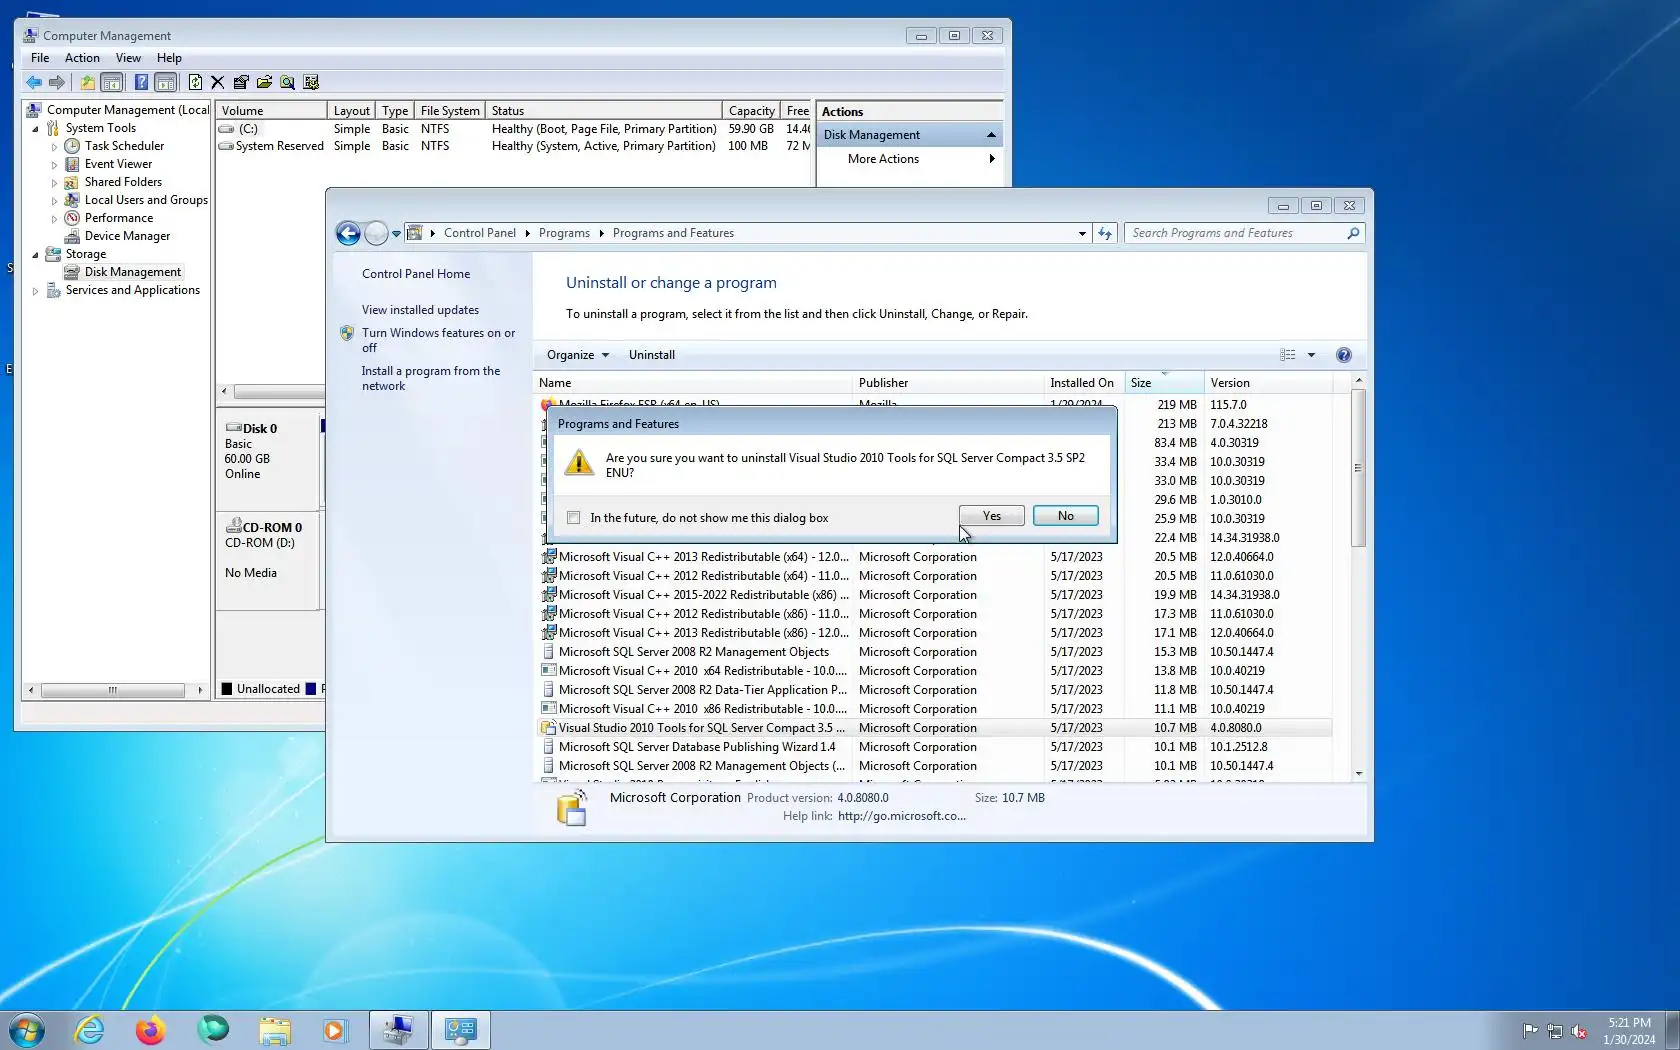This screenshot has height=1050, width=1680.
Task: Sort the programs list by Installed On column
Action: [x=1082, y=383]
